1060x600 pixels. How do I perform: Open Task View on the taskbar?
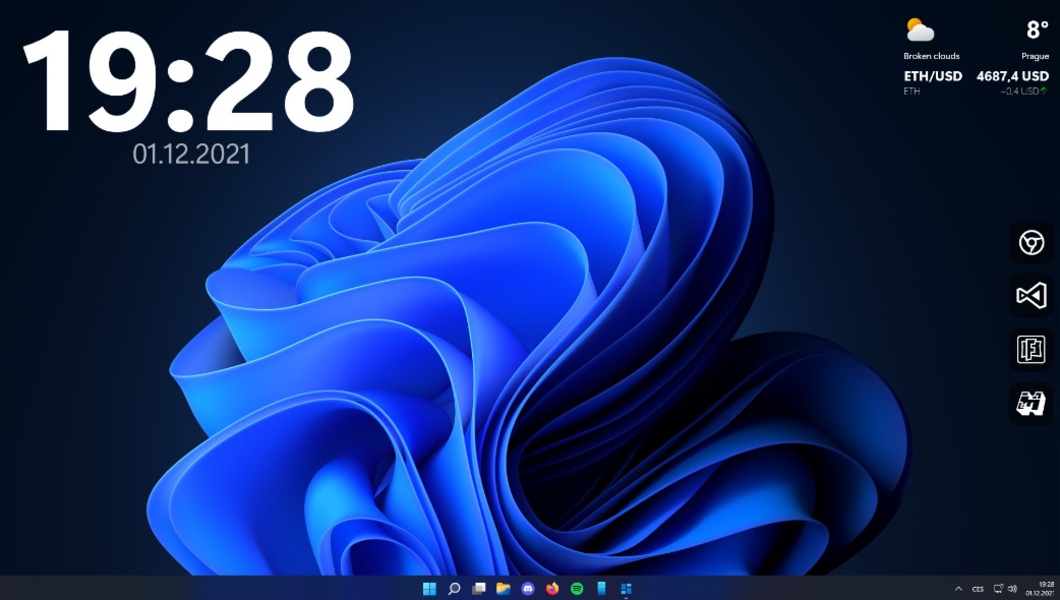479,588
